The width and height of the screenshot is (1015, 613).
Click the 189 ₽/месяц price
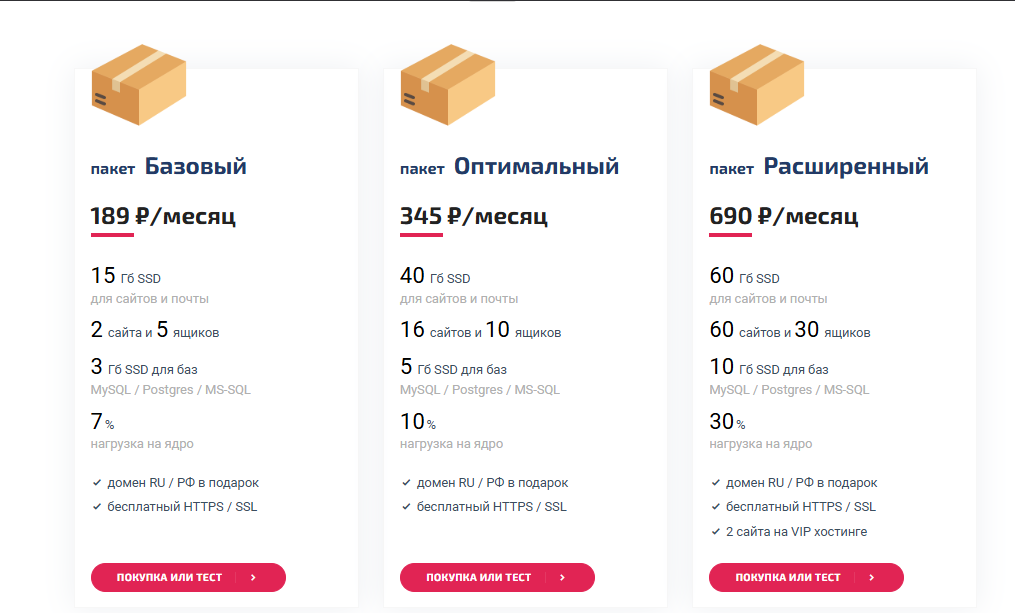coord(163,216)
